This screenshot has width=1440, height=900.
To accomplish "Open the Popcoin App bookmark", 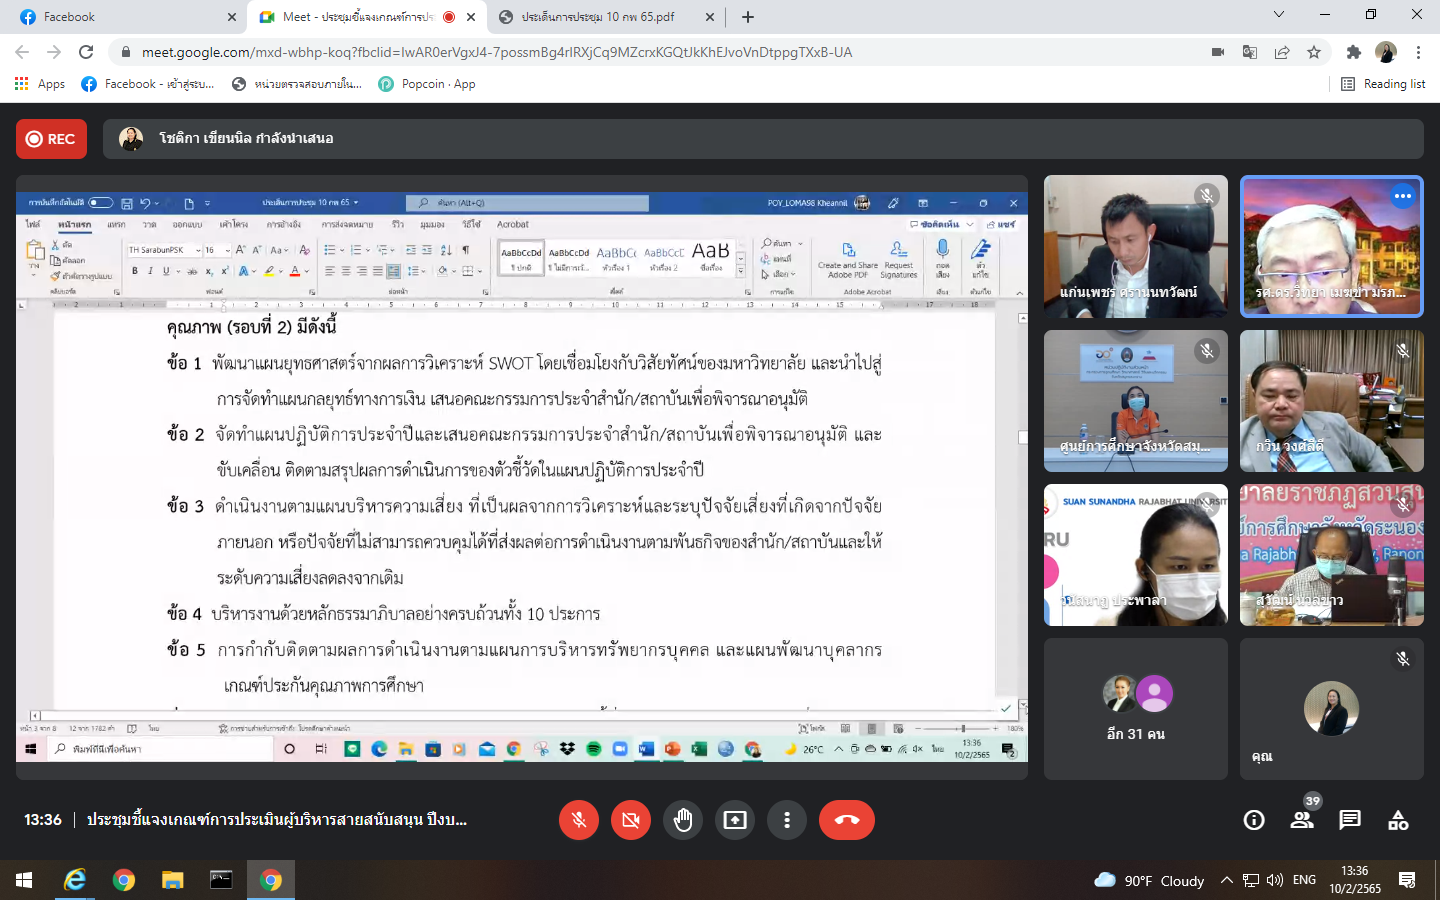I will tap(427, 84).
